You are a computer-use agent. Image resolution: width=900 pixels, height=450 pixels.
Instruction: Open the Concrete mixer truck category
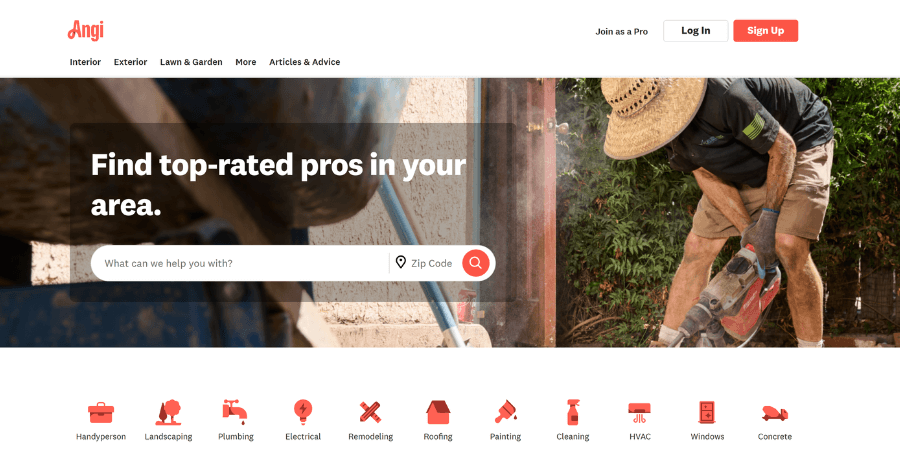(775, 413)
